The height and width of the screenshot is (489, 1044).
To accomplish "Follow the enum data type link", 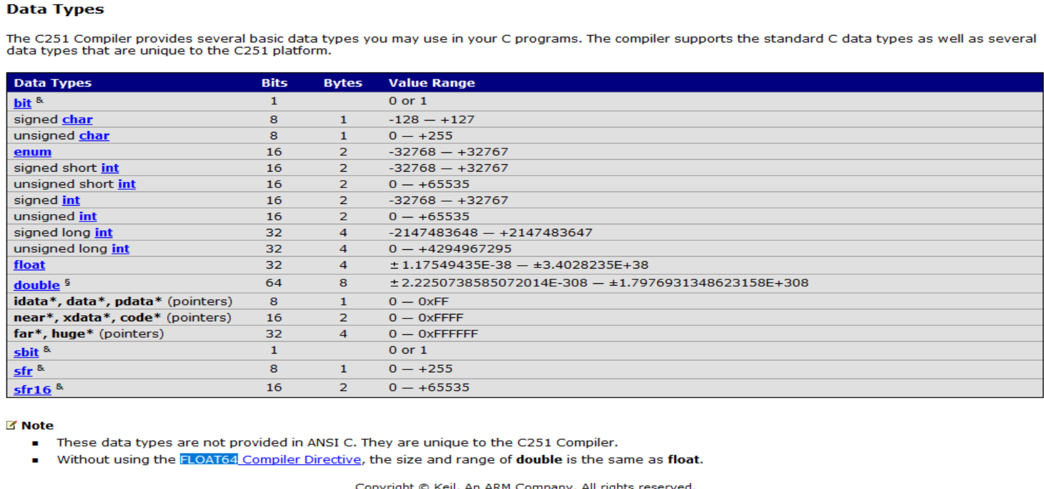I will click(33, 152).
